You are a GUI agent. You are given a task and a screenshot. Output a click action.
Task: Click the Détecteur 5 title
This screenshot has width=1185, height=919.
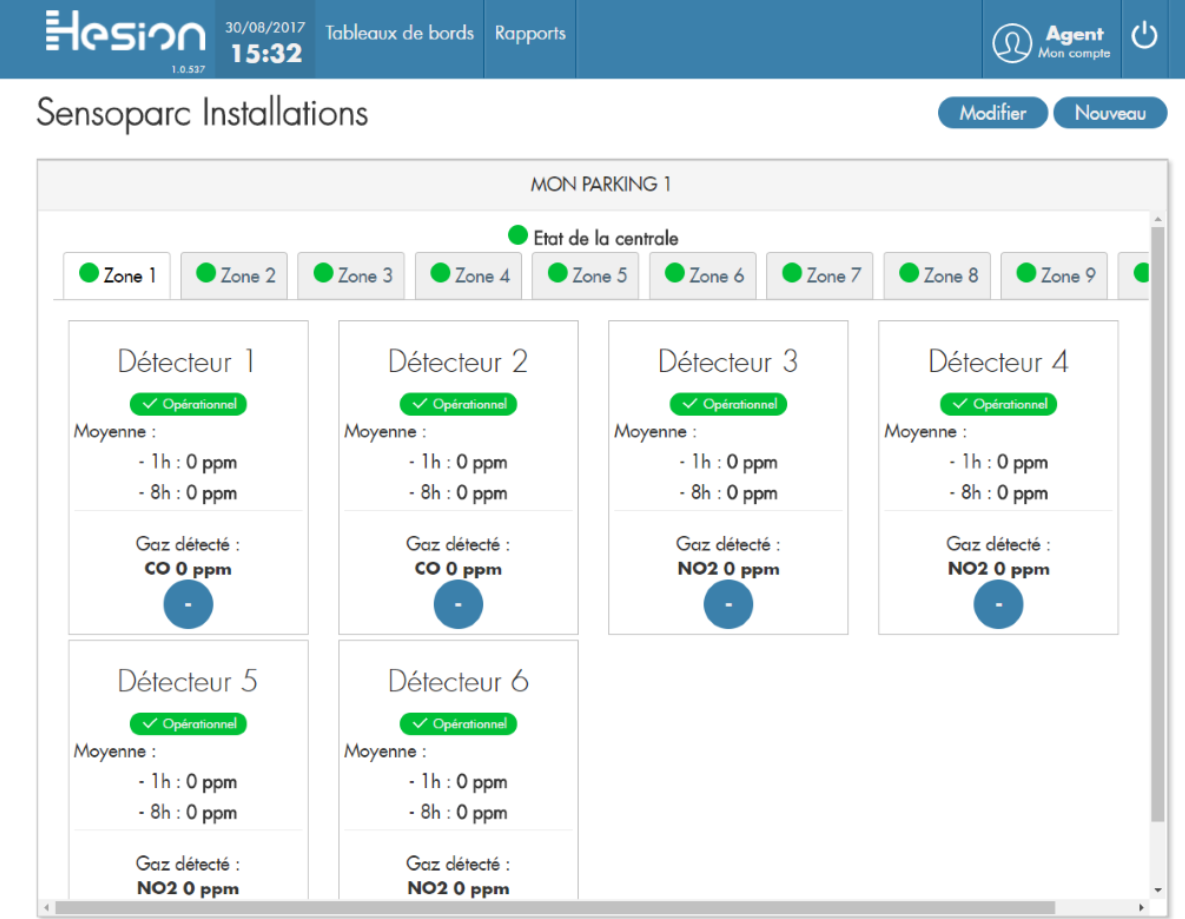tap(187, 682)
